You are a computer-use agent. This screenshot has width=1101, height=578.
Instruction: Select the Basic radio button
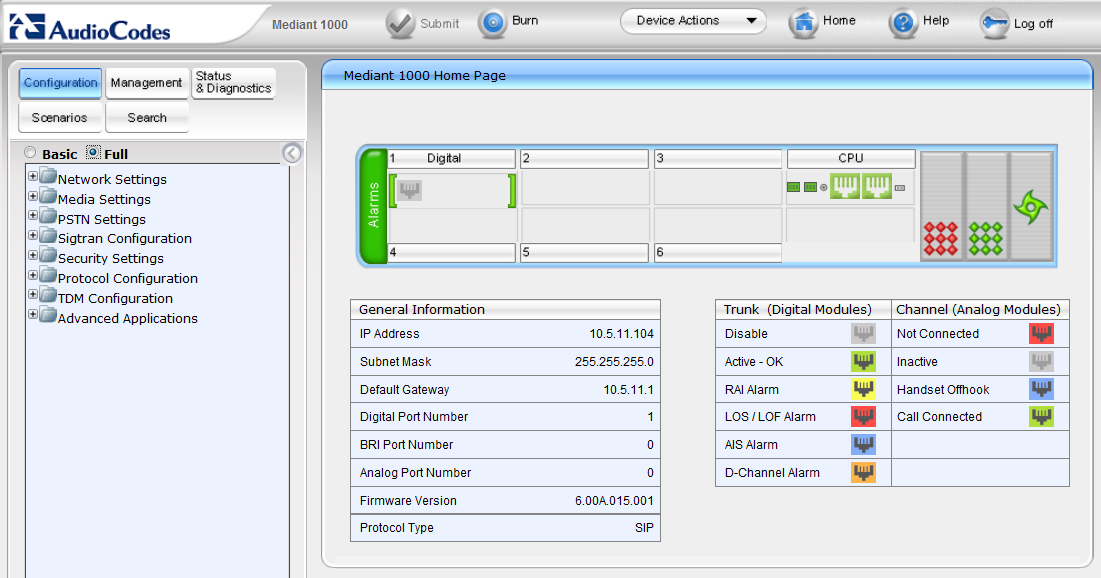pos(30,153)
